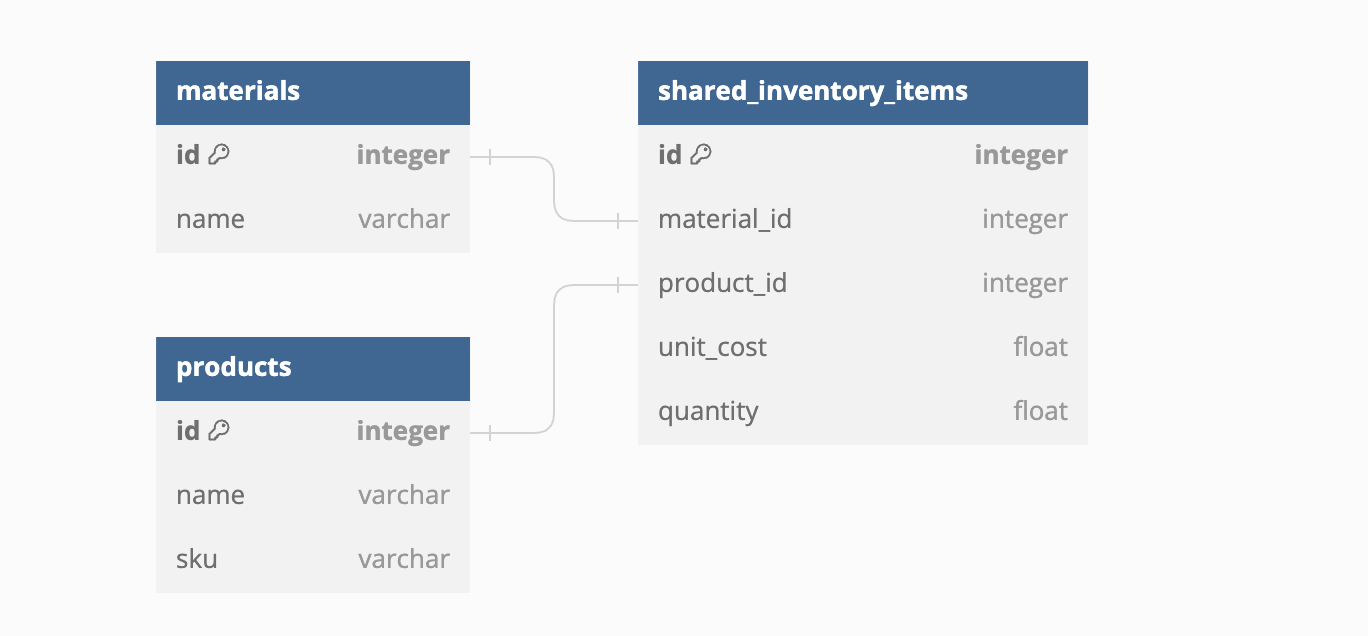Viewport: 1368px width, 636px height.
Task: Click the float type of unit_cost
Action: (x=1040, y=348)
